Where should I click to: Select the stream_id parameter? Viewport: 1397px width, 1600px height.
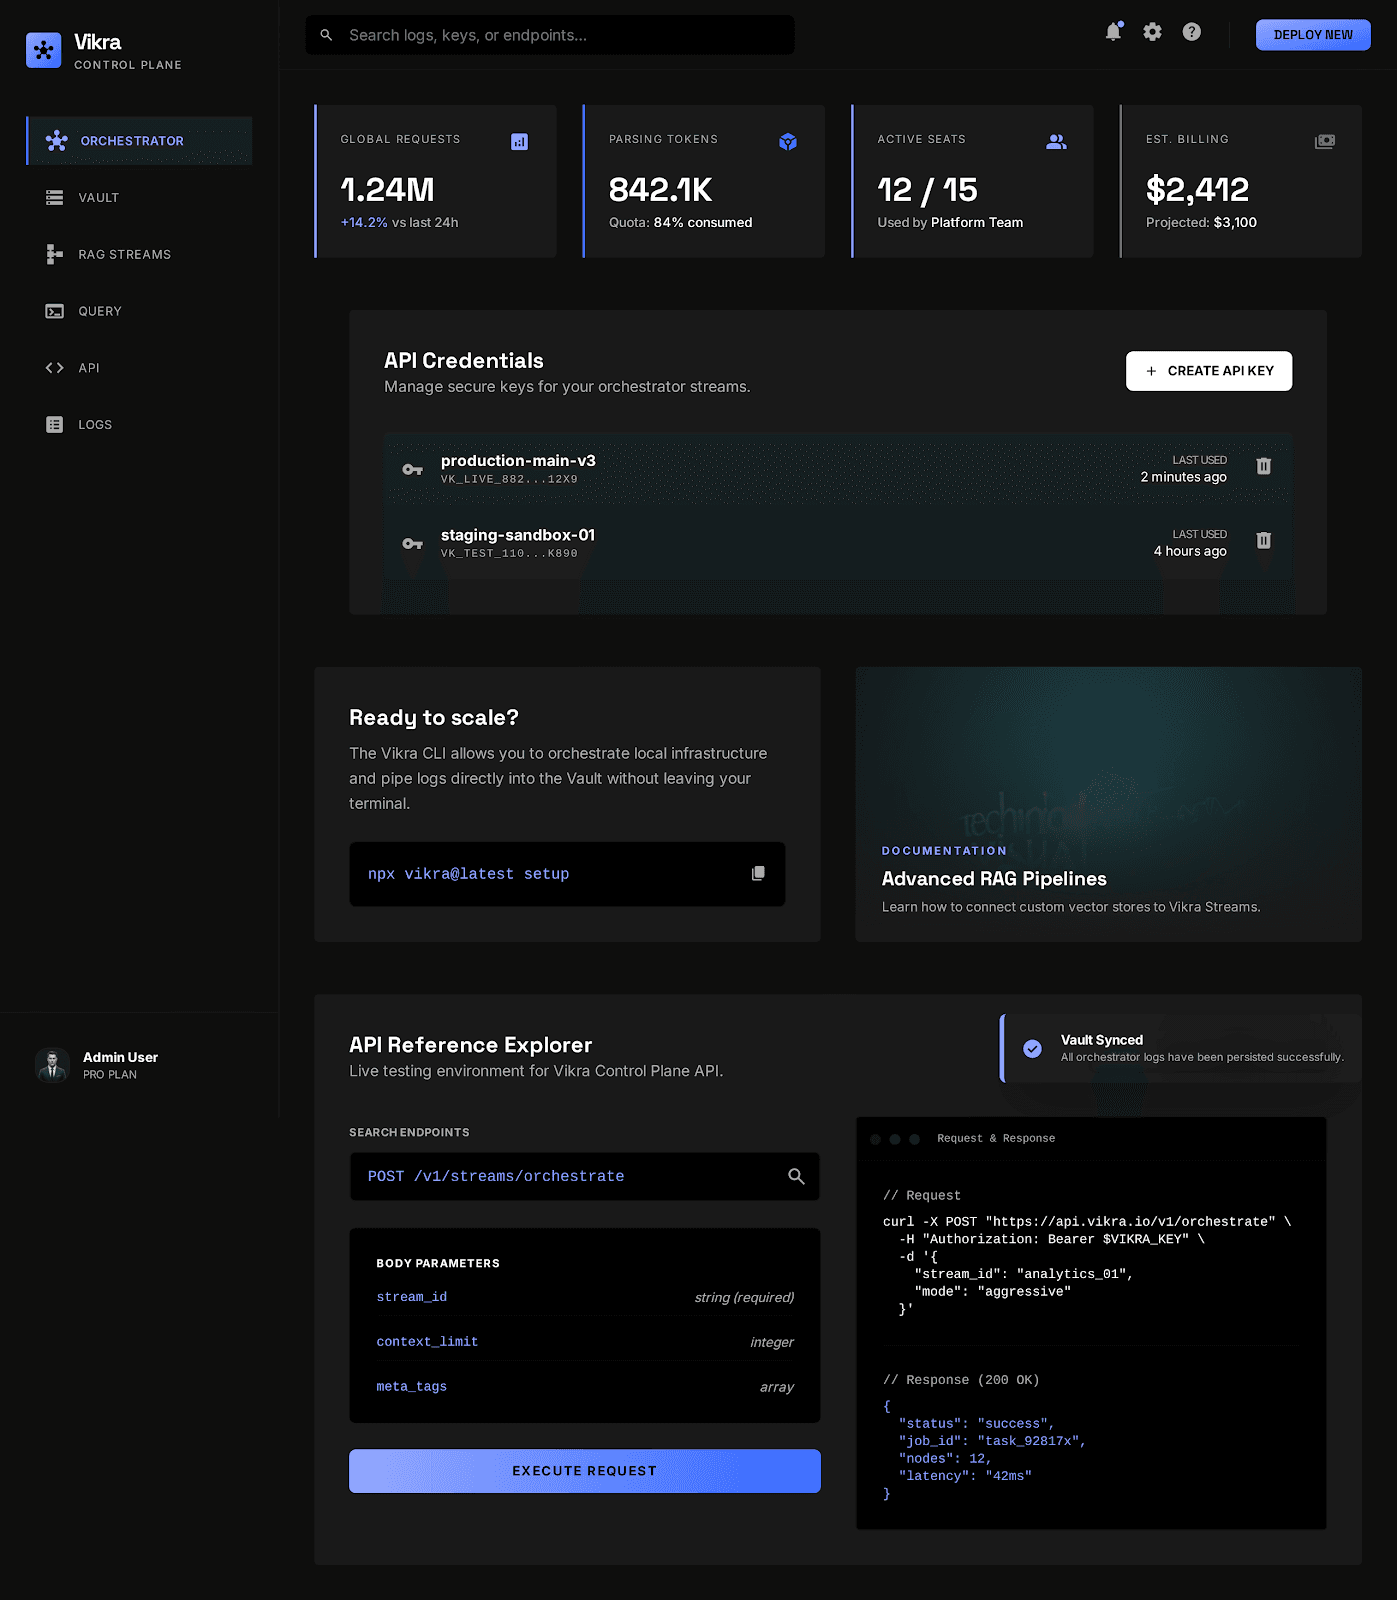coord(412,1297)
